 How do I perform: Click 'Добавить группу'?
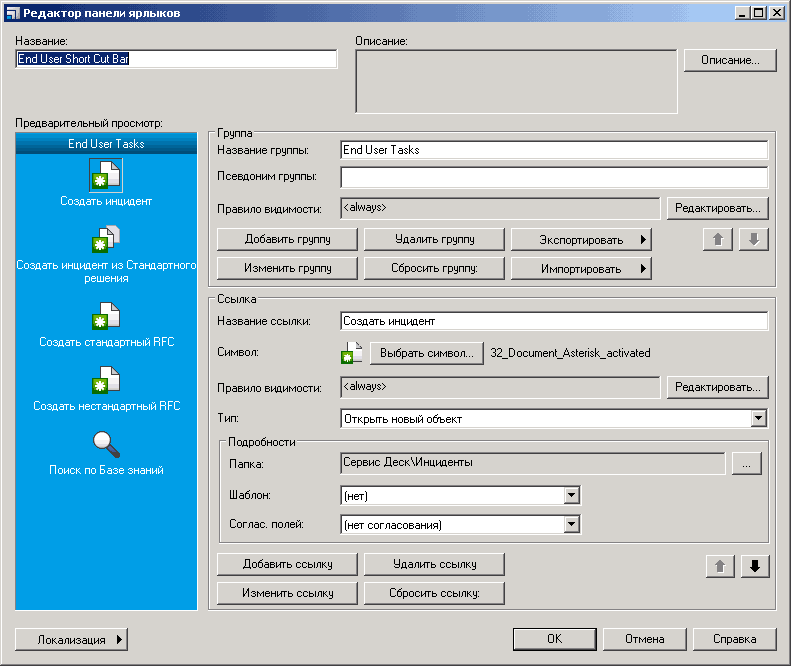point(288,239)
